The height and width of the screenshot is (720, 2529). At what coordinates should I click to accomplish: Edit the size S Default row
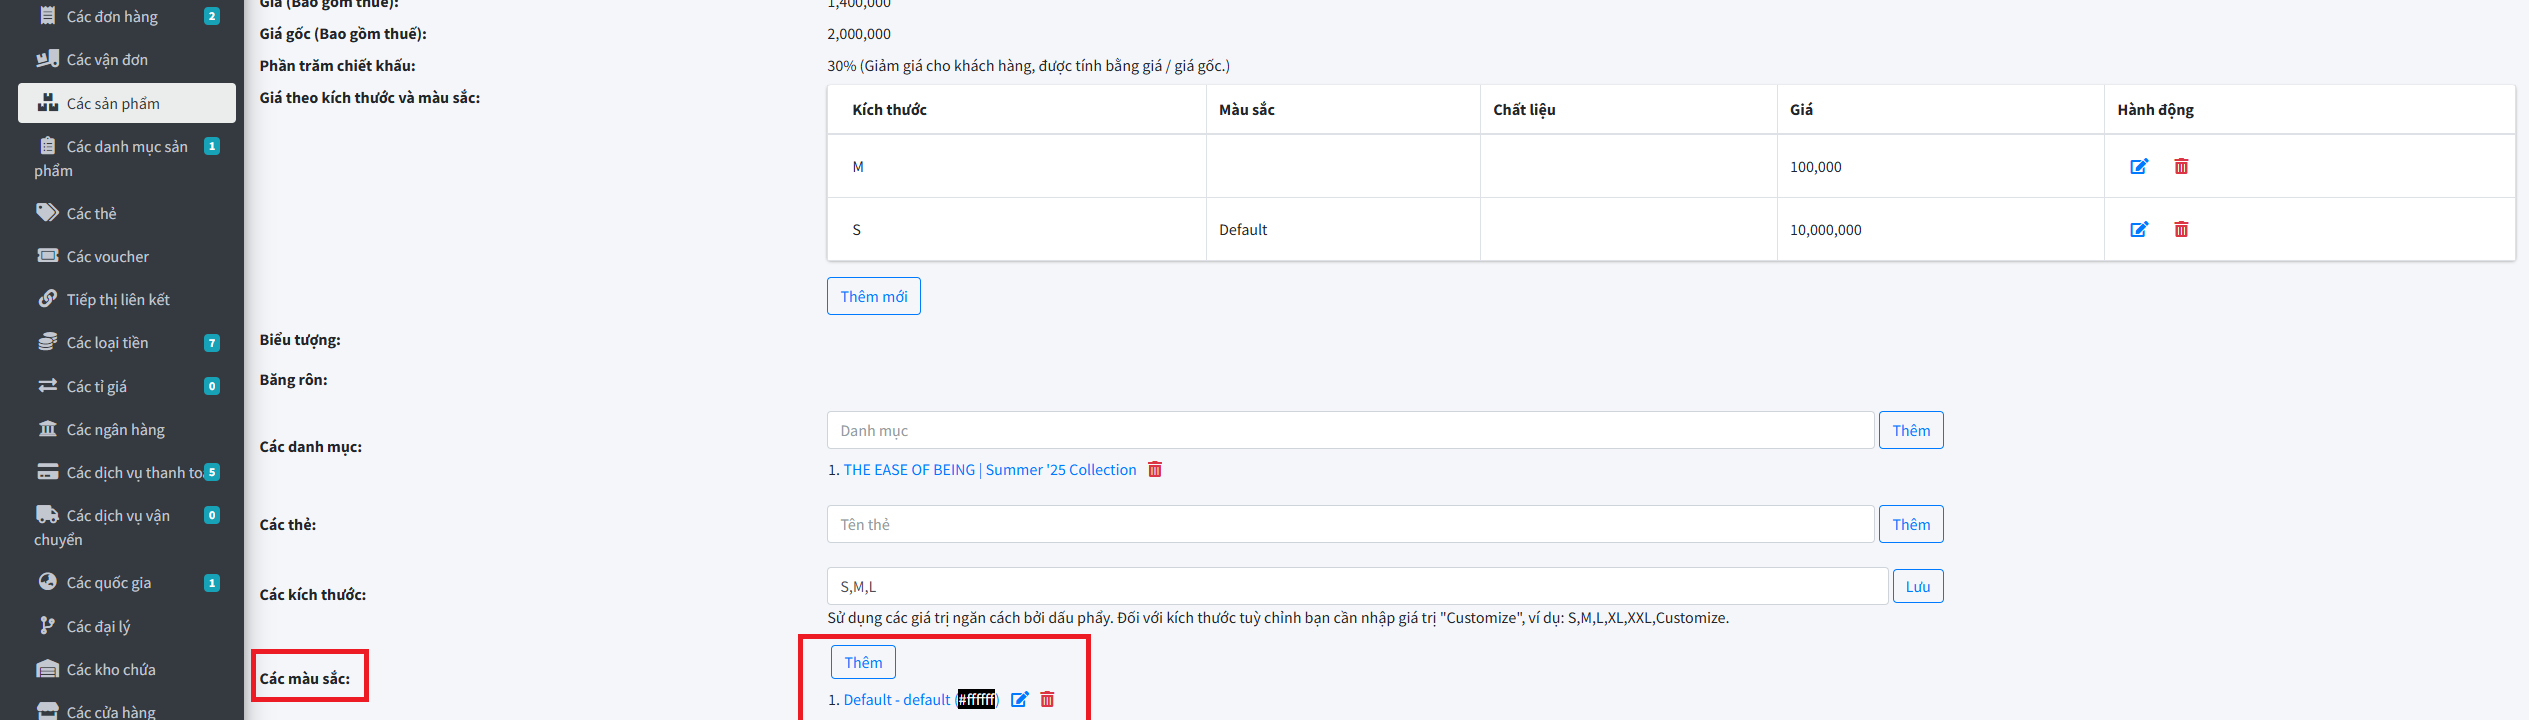(2139, 230)
